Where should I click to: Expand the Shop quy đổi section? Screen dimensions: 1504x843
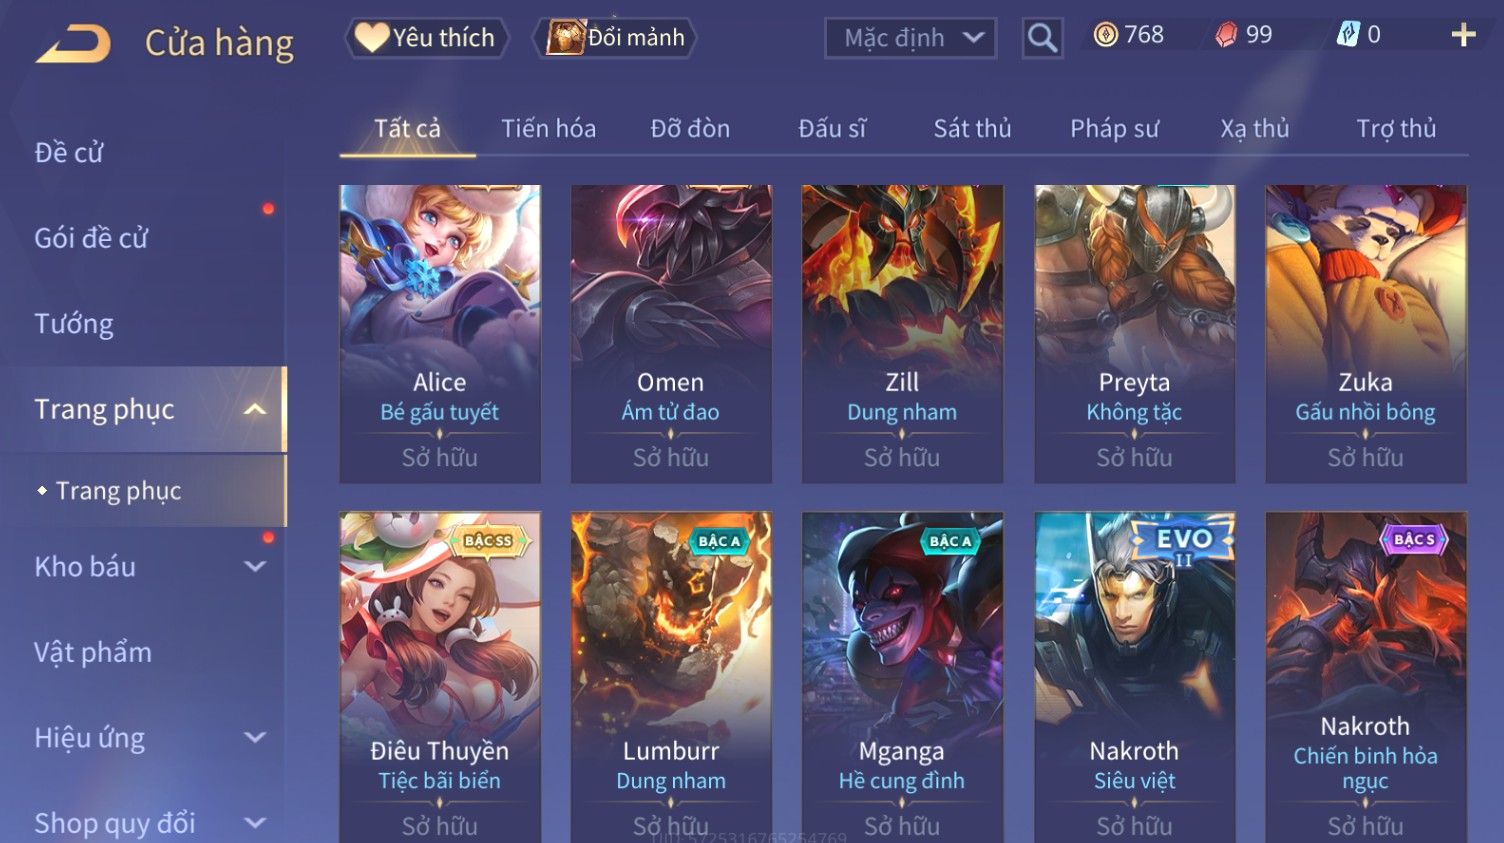pyautogui.click(x=255, y=823)
